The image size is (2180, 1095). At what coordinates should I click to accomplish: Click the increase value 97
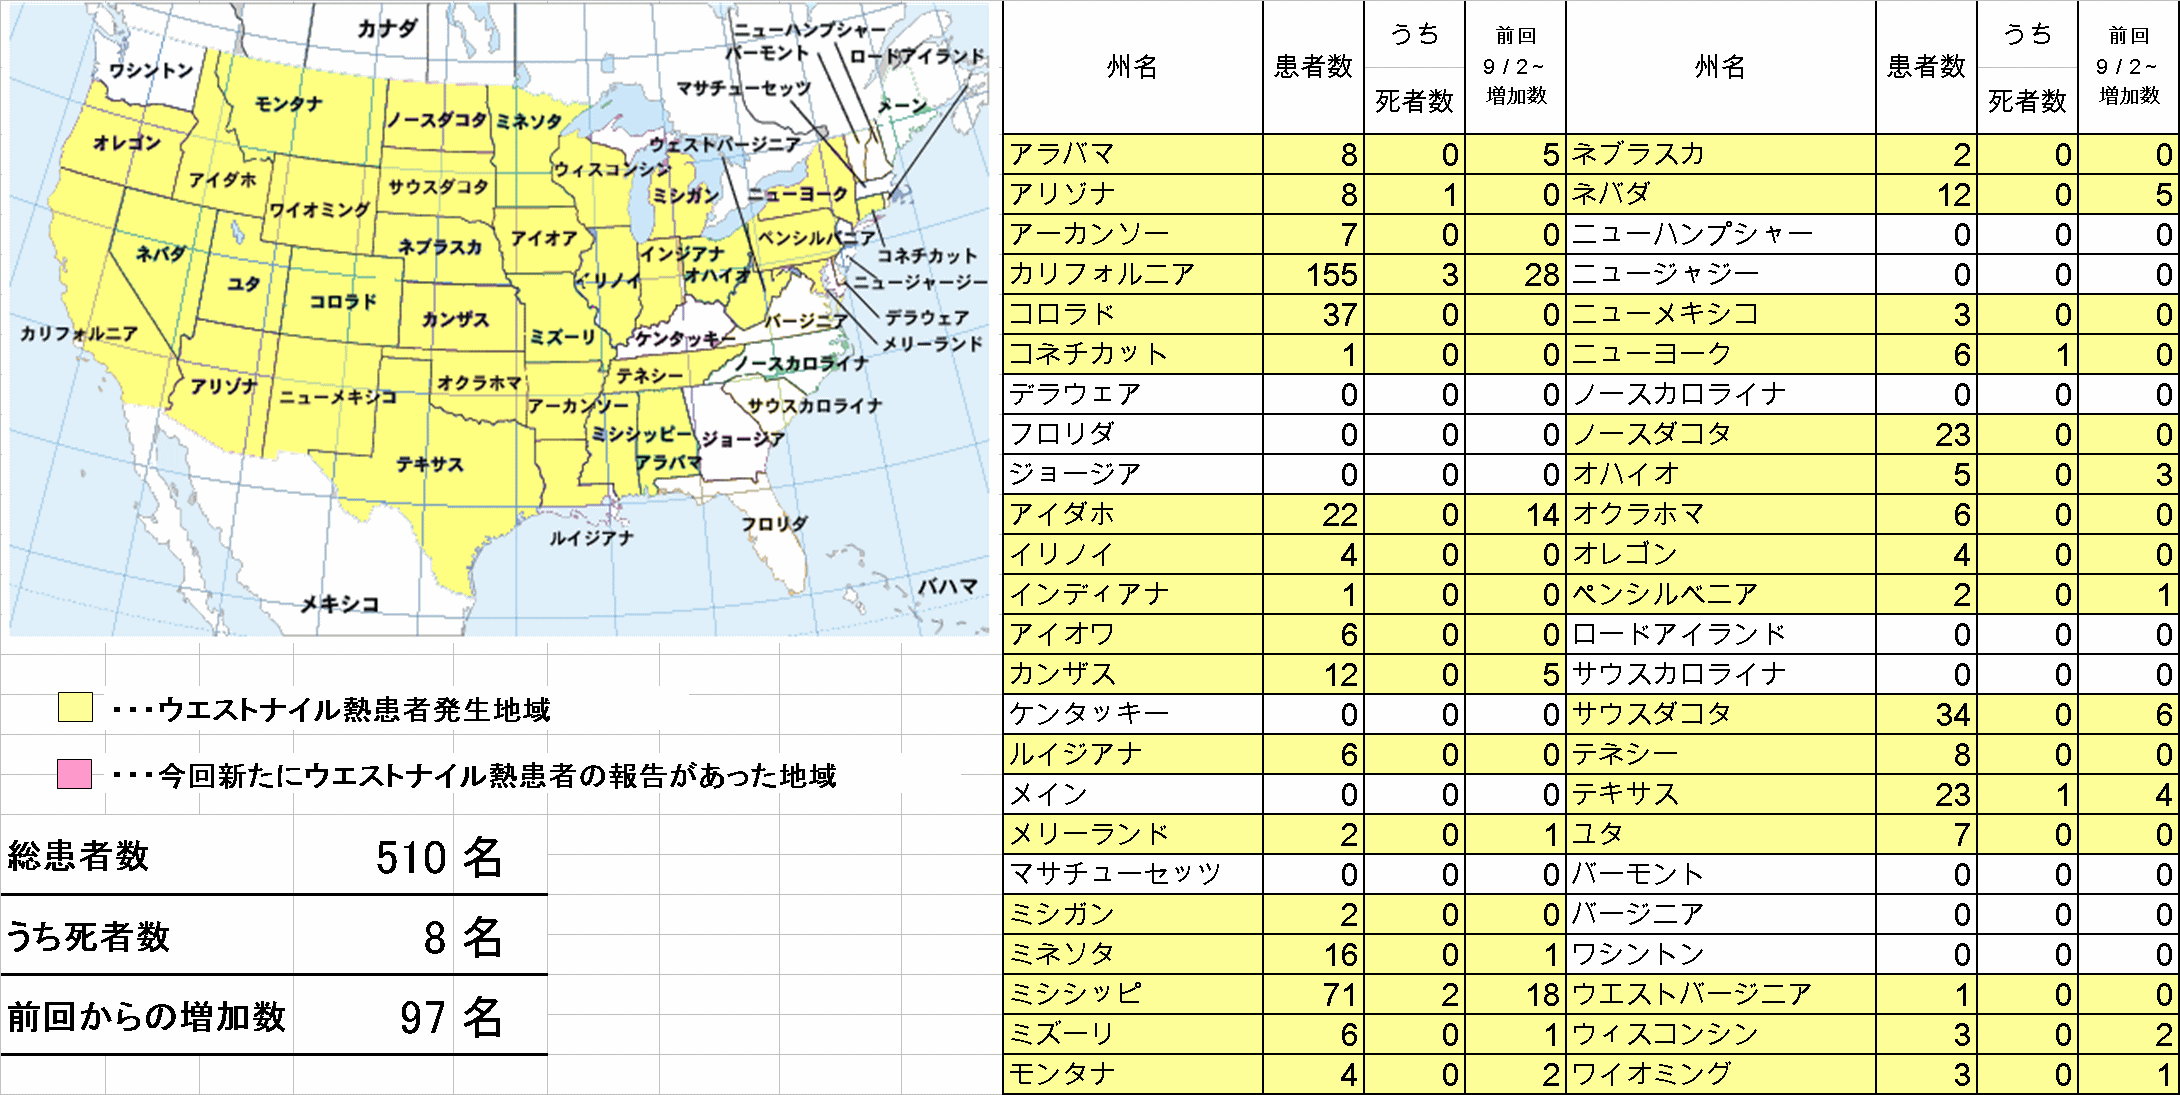423,1018
